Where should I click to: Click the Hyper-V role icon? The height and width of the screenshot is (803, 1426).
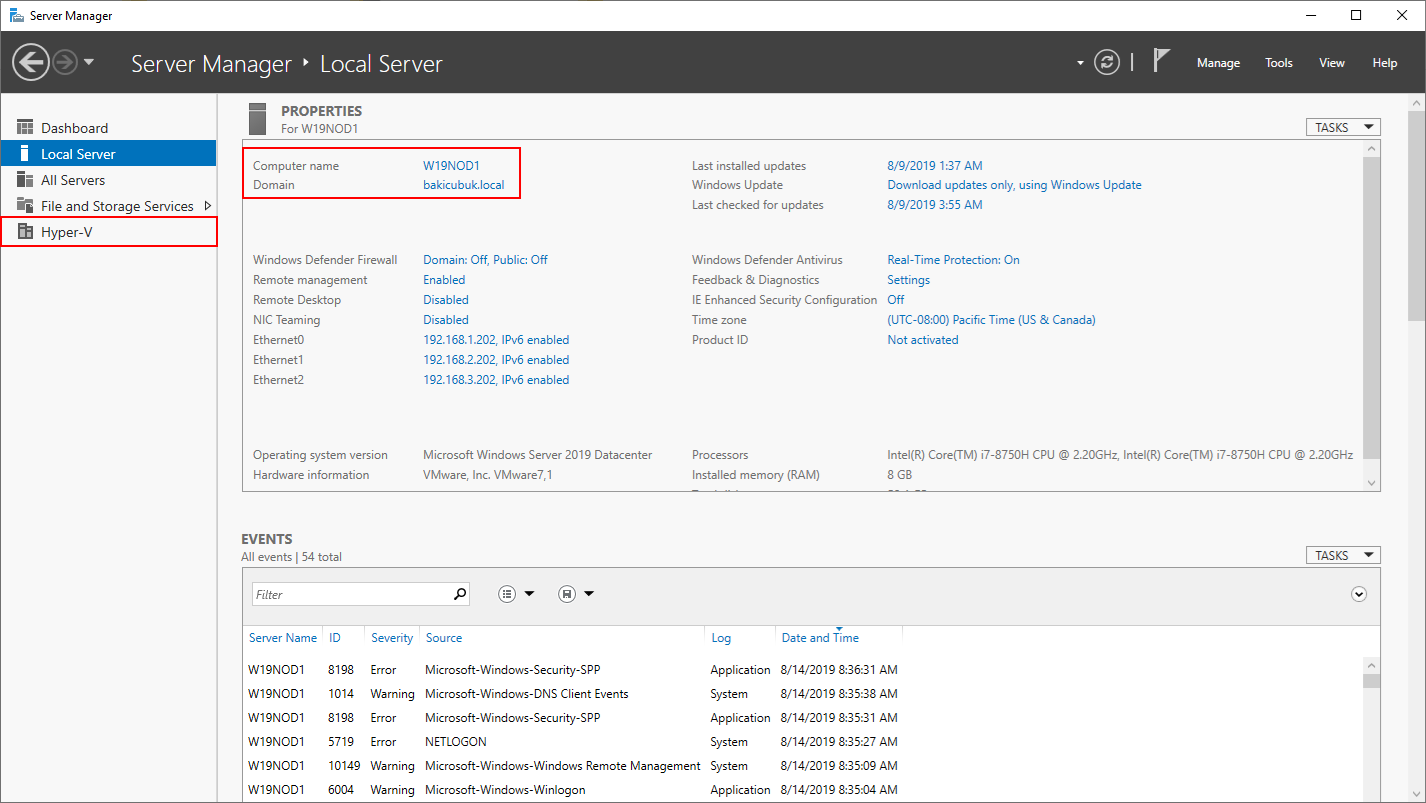[x=25, y=231]
